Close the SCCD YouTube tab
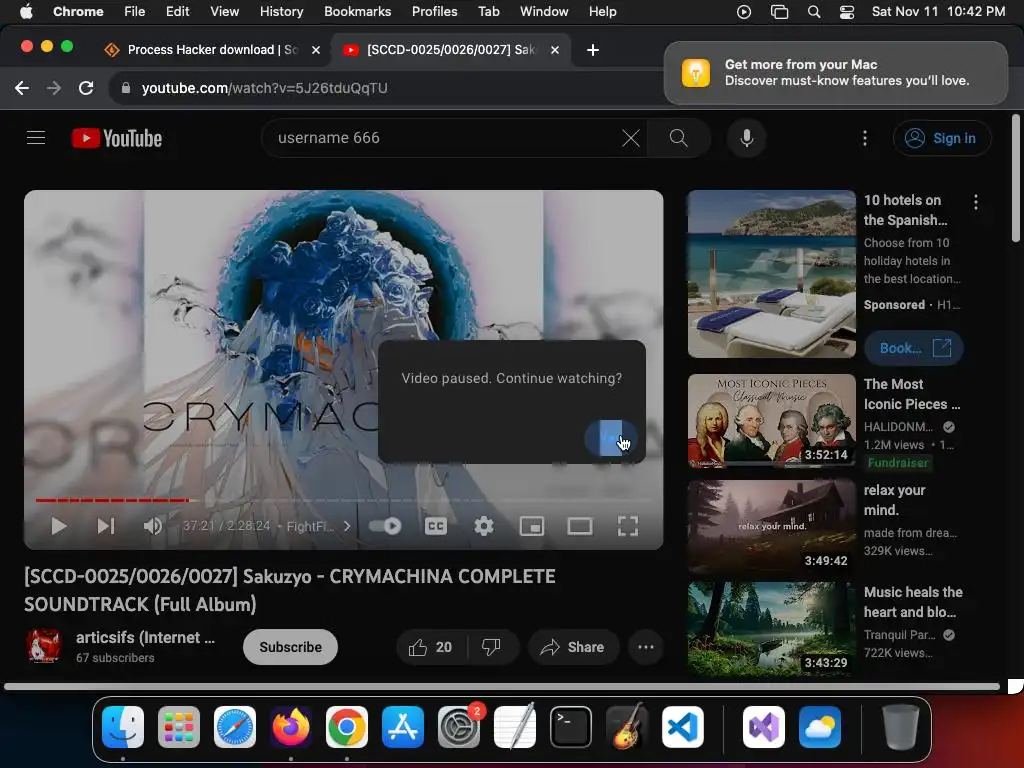Image resolution: width=1024 pixels, height=768 pixels. 555,50
